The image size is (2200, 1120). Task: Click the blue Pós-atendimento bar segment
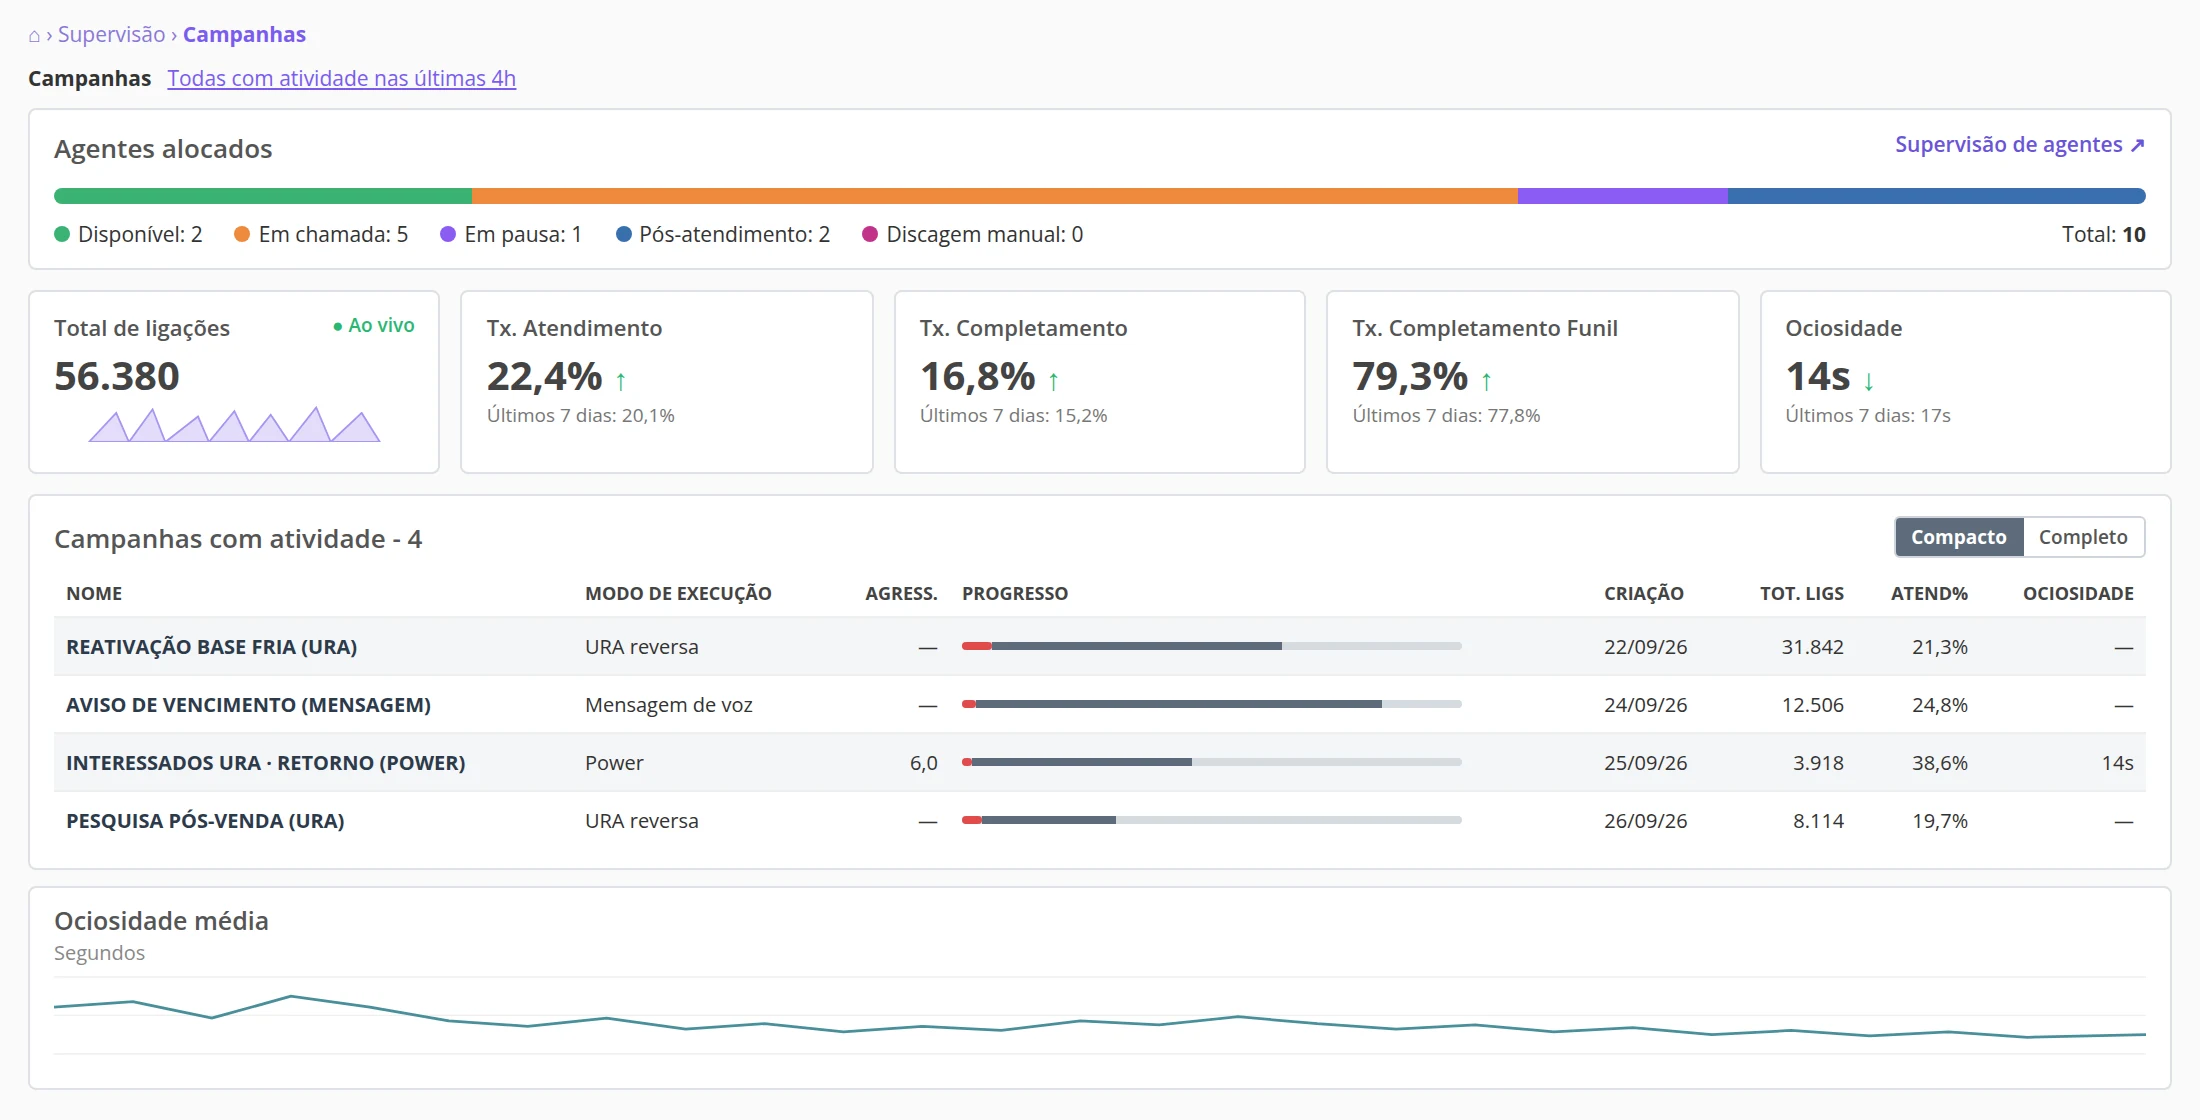click(x=1937, y=196)
